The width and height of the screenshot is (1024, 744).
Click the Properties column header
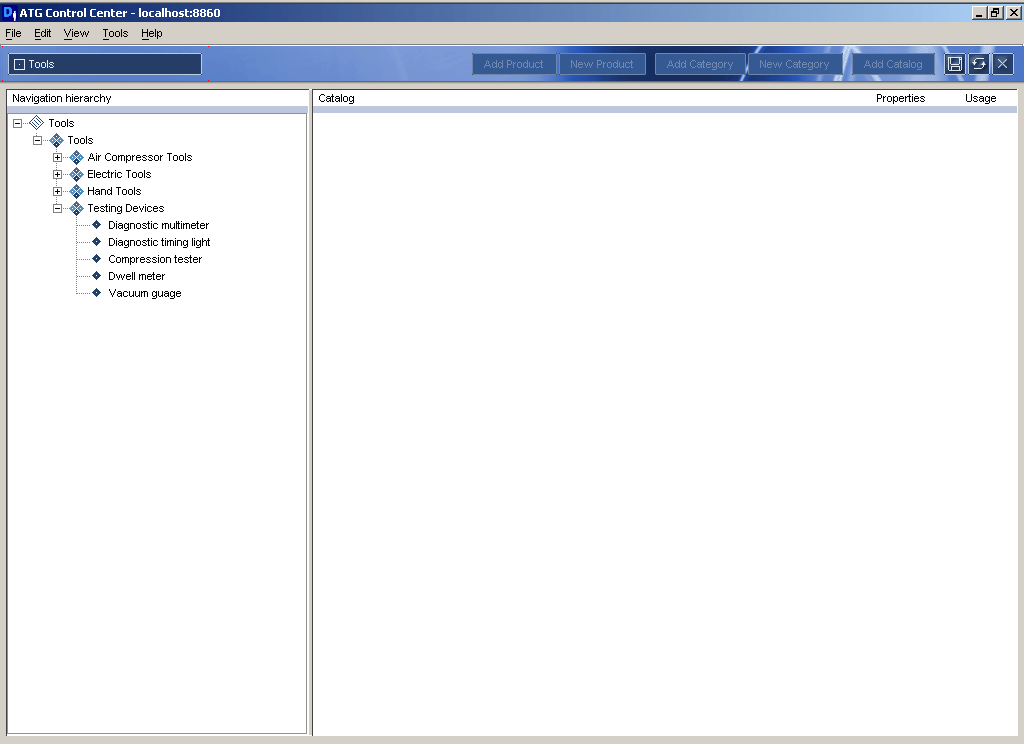coord(900,98)
